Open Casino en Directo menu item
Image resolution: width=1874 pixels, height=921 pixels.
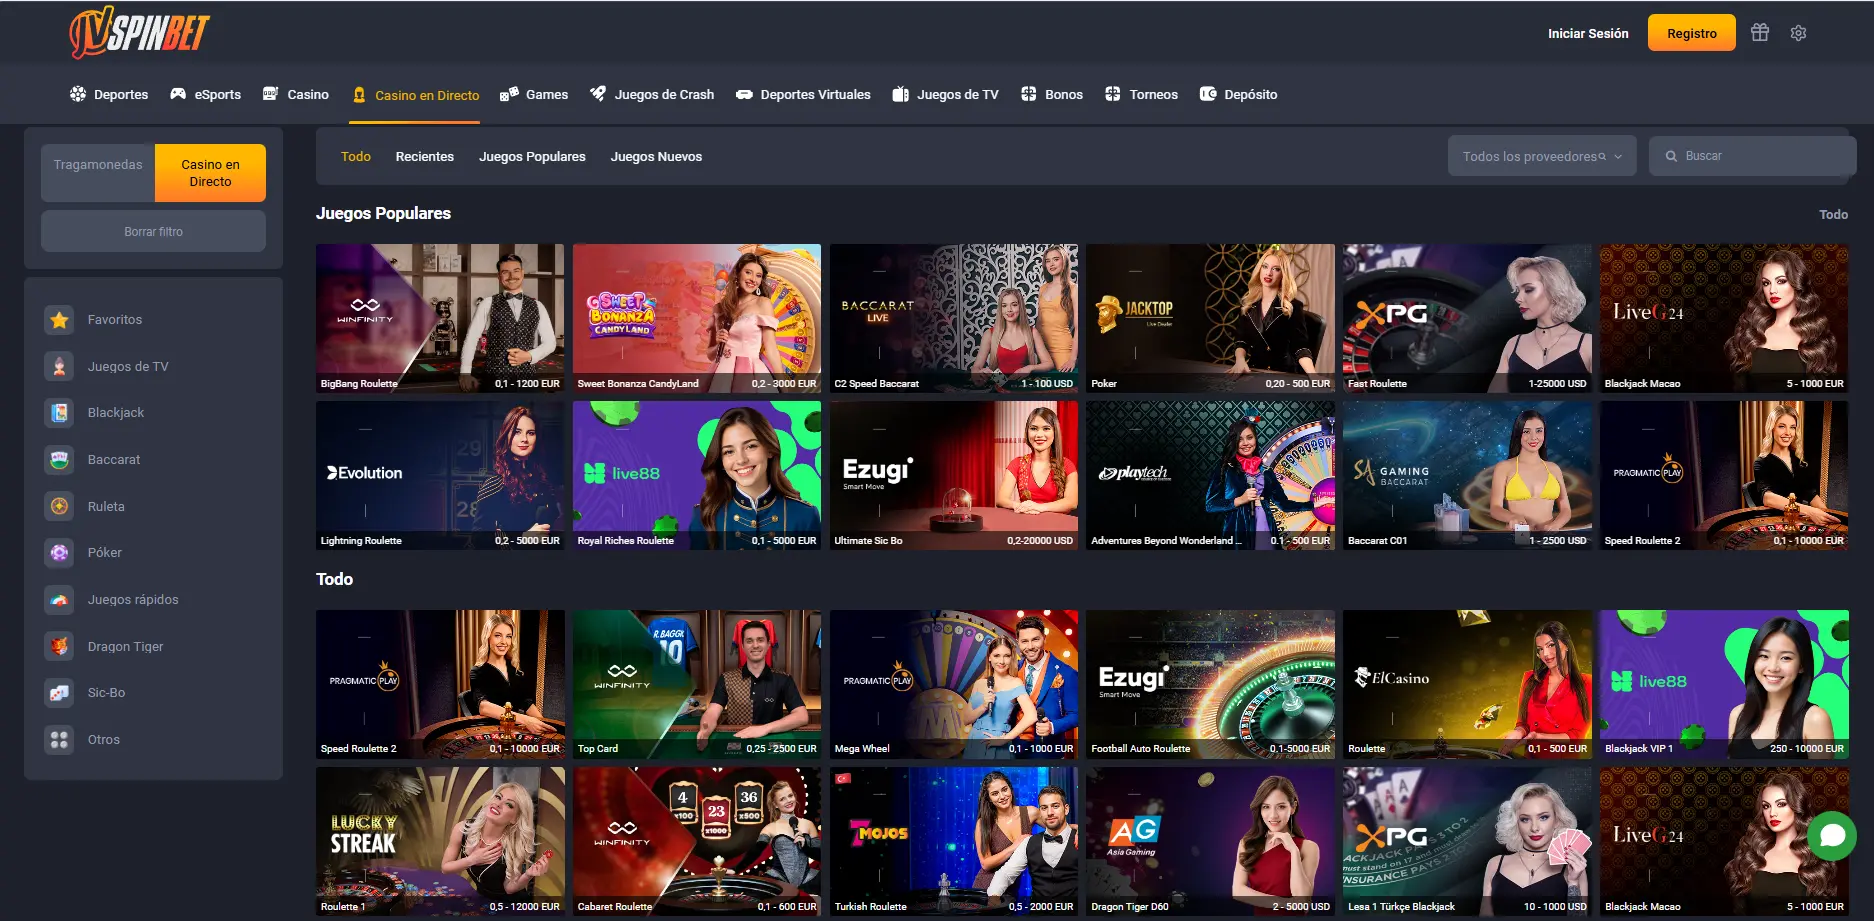tap(416, 95)
